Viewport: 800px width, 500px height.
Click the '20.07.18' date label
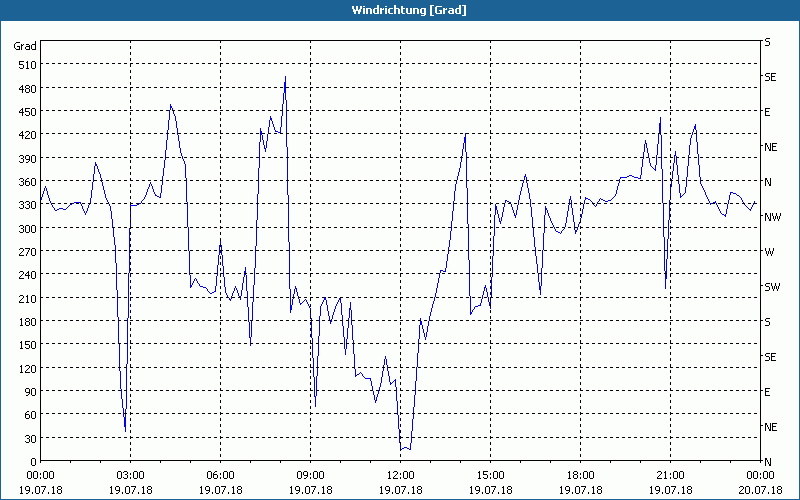760,490
